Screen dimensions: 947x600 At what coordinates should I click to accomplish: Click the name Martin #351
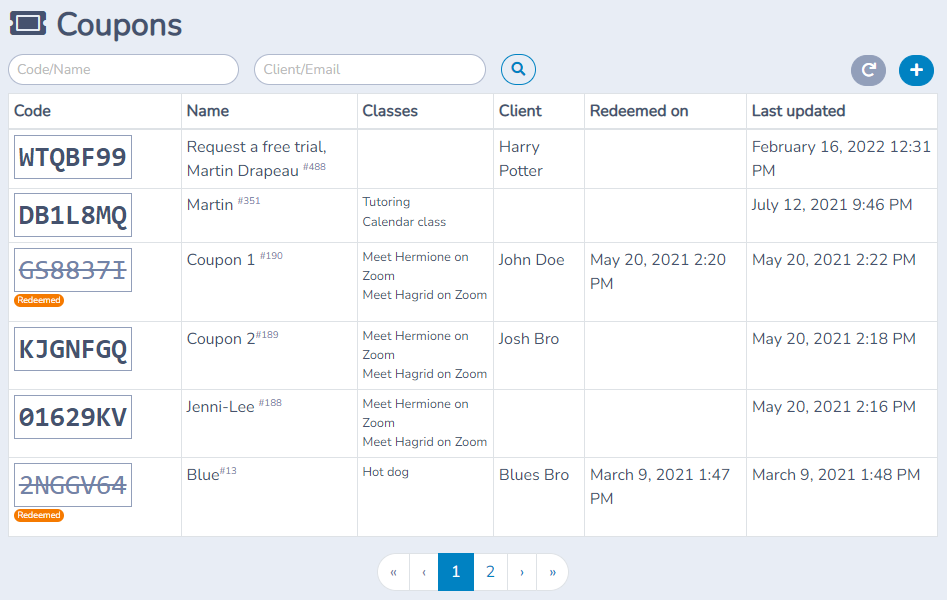223,204
